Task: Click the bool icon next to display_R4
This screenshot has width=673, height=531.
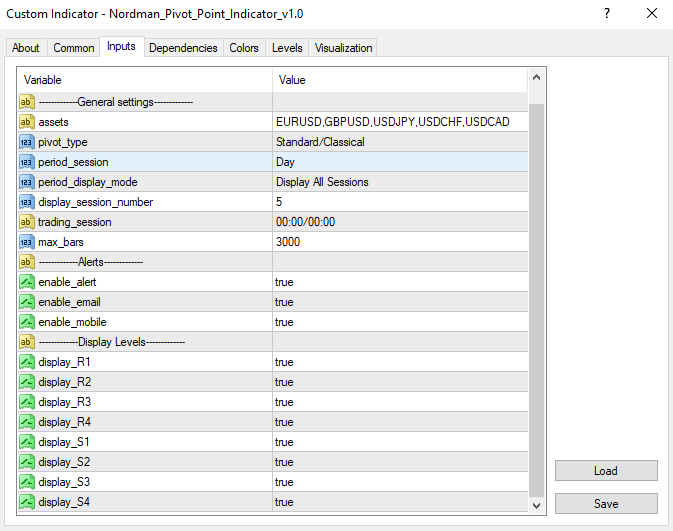Action: pos(27,422)
